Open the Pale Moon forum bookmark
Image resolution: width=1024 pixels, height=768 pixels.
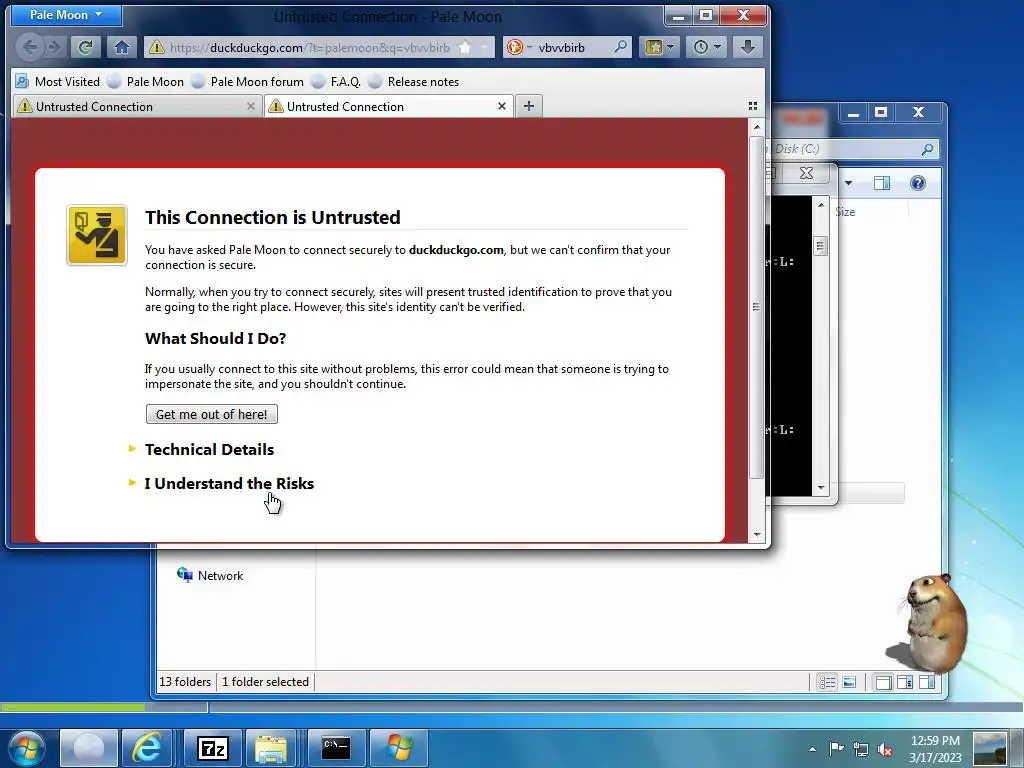coord(248,82)
